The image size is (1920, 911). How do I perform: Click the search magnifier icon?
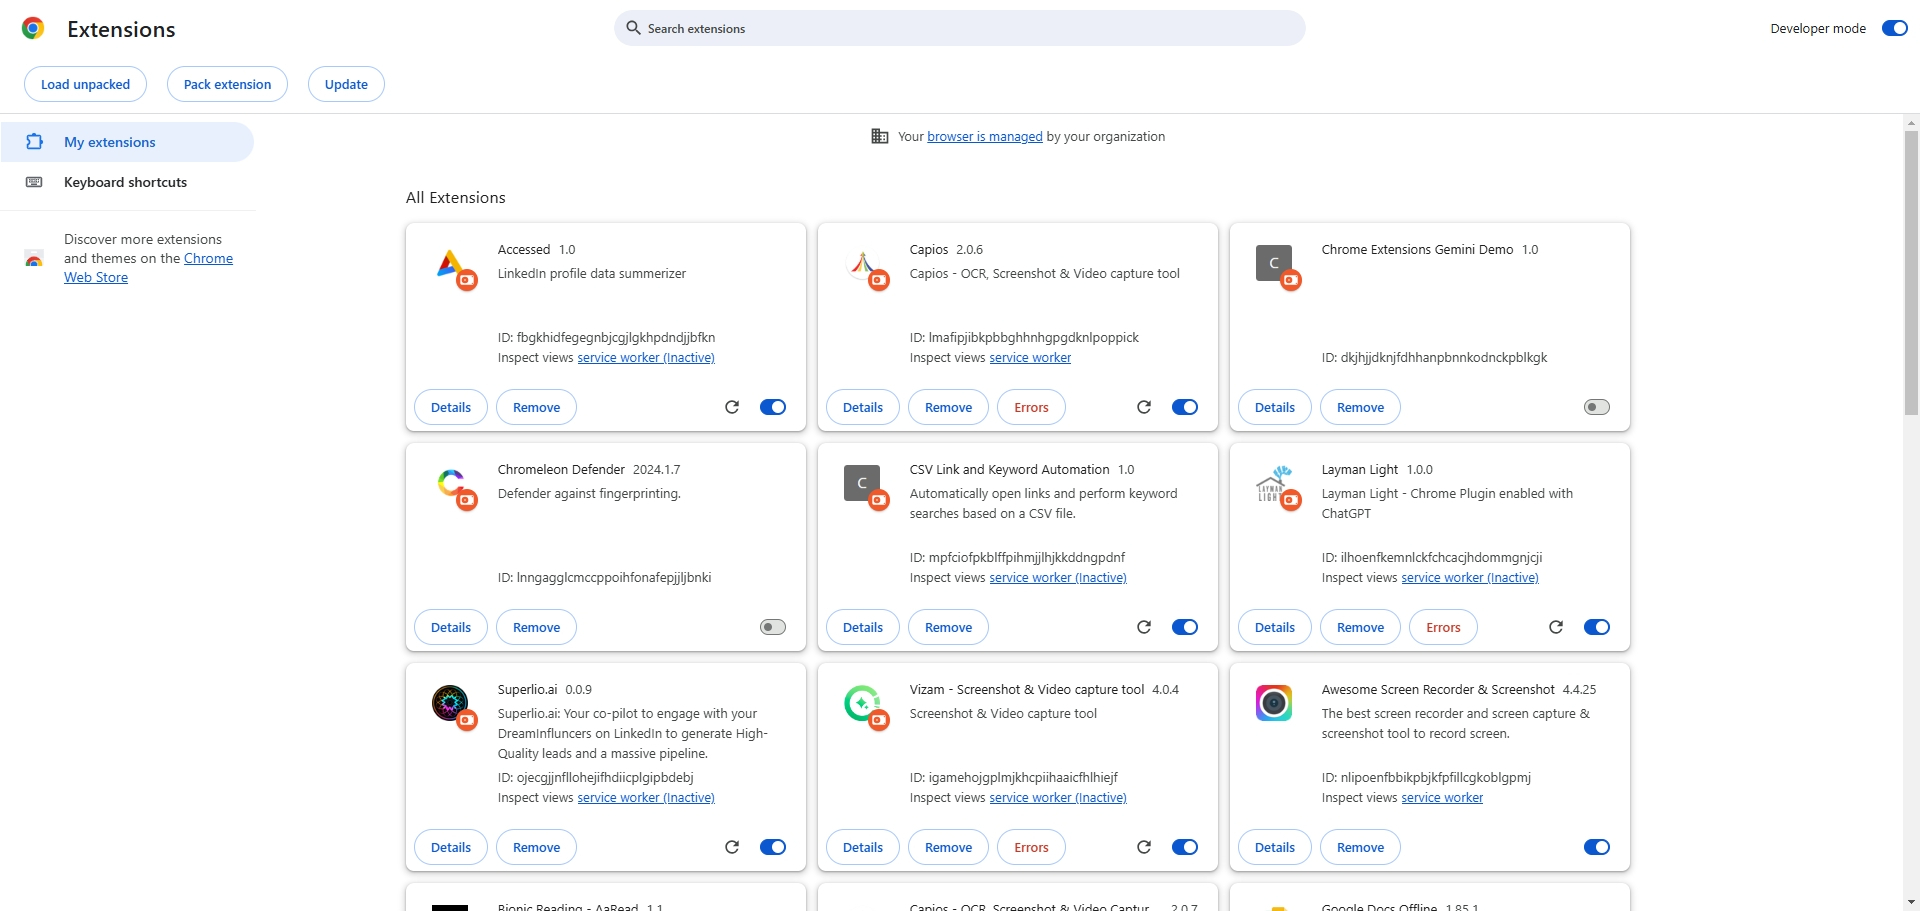point(633,28)
